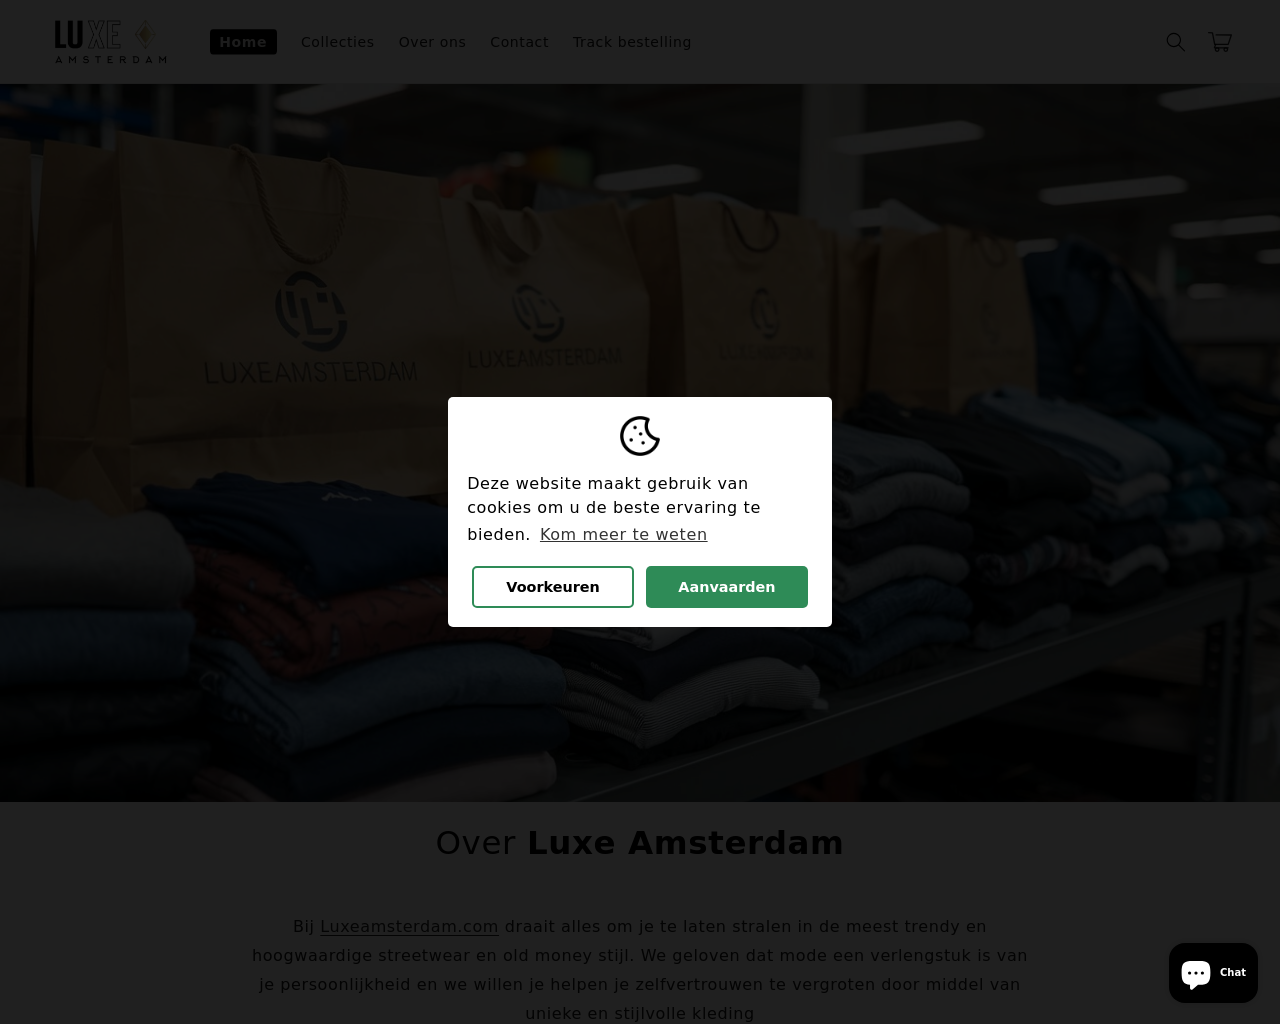This screenshot has width=1280, height=1024.
Task: Click the Luxe Amsterdam logo
Action: pos(111,42)
